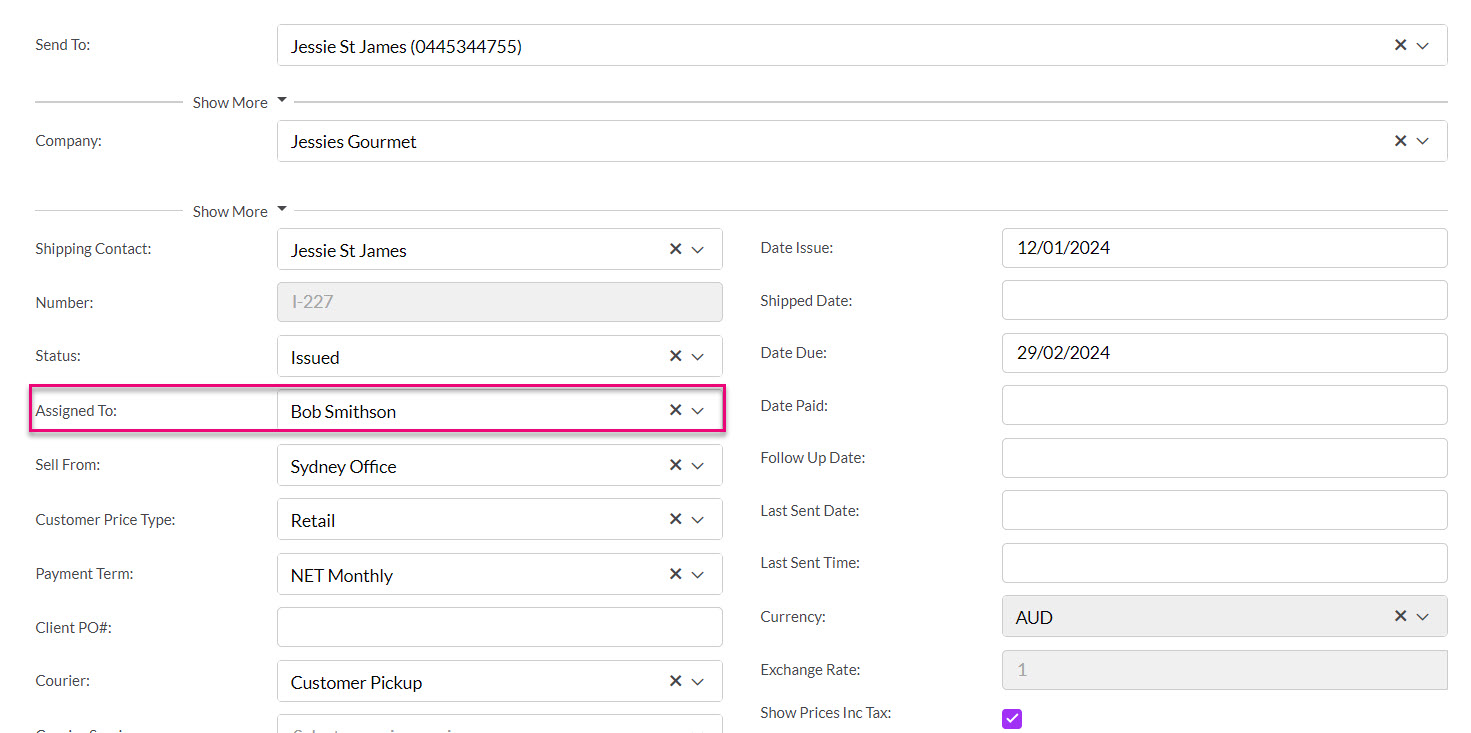Open the Send To dropdown arrow

point(1423,46)
